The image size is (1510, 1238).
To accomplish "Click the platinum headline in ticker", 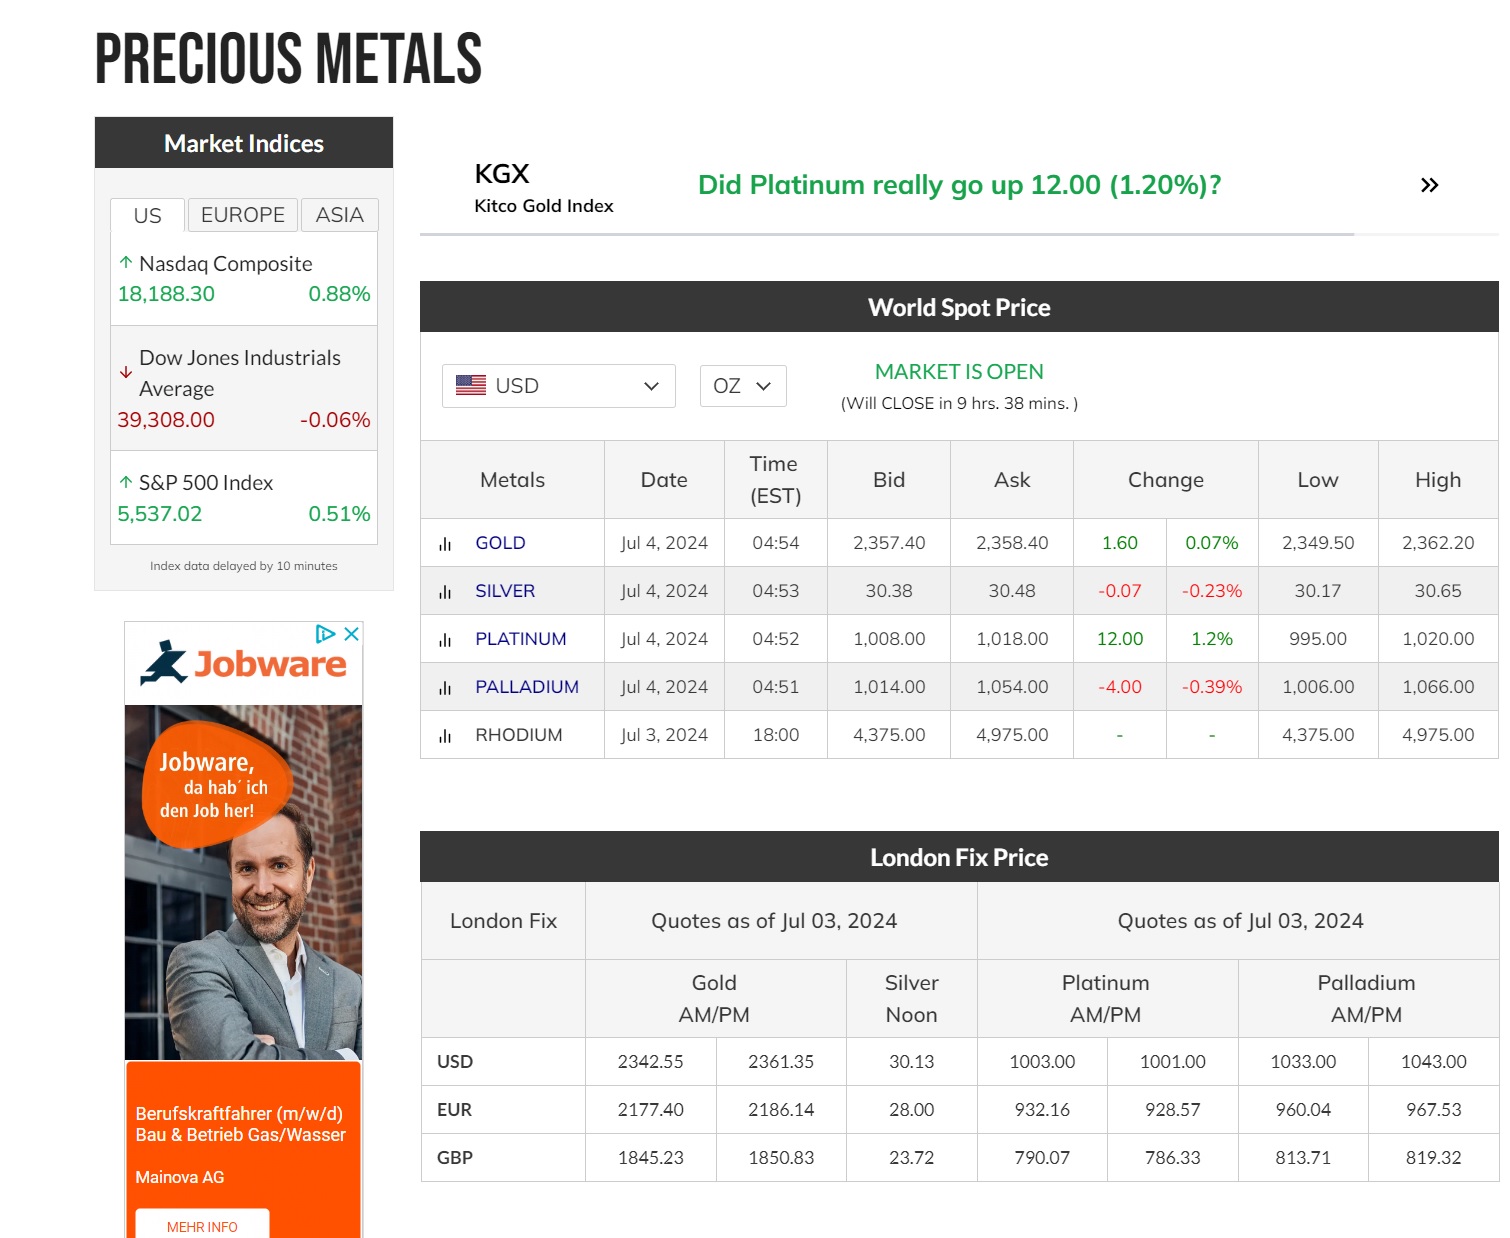I will click(x=959, y=185).
